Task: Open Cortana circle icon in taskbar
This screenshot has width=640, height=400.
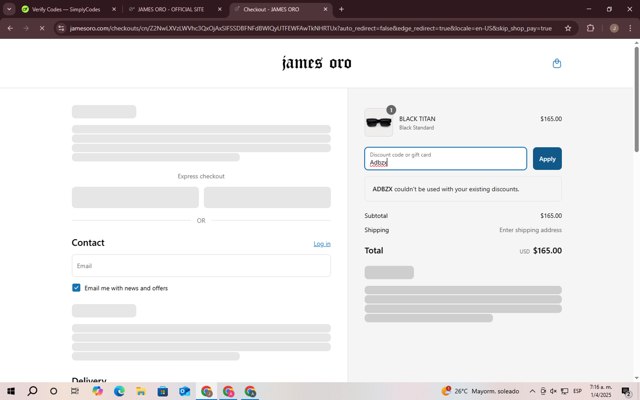Action: point(53,391)
